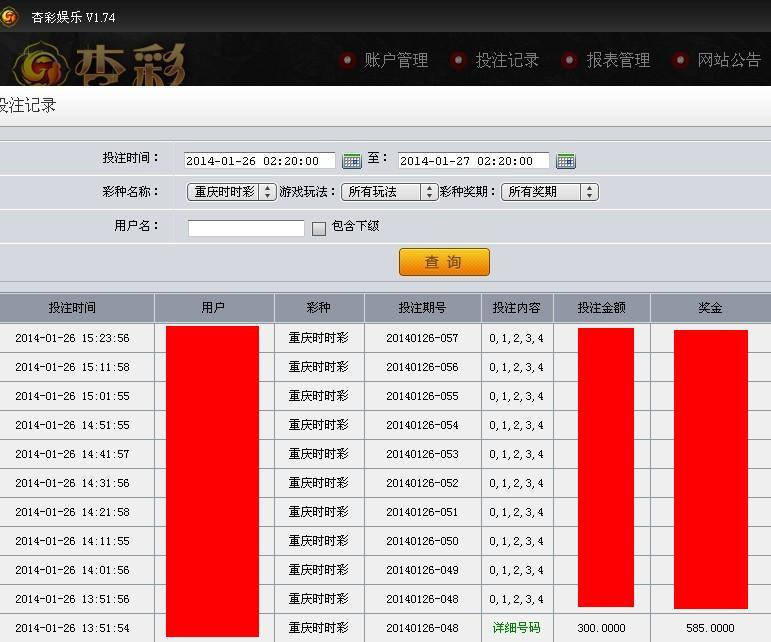The height and width of the screenshot is (642, 771).
Task: Enable the 包含下级 checkbox
Action: pyautogui.click(x=319, y=228)
